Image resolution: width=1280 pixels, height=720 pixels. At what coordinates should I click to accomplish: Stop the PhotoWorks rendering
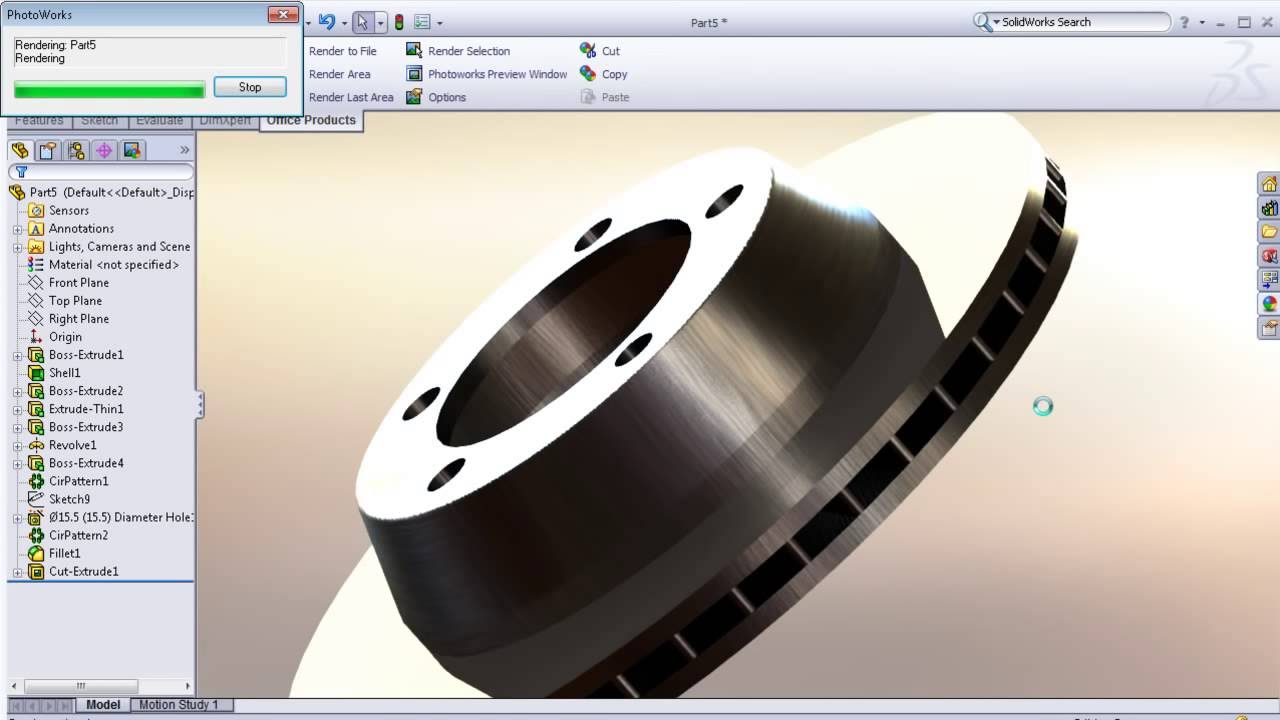click(250, 87)
